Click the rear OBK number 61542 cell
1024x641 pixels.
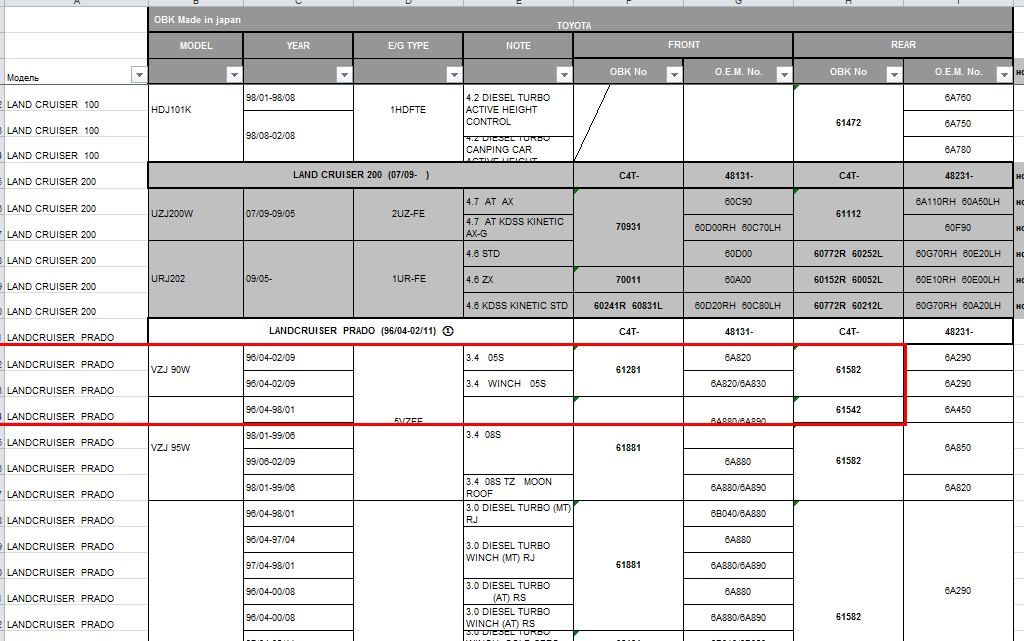click(x=848, y=409)
